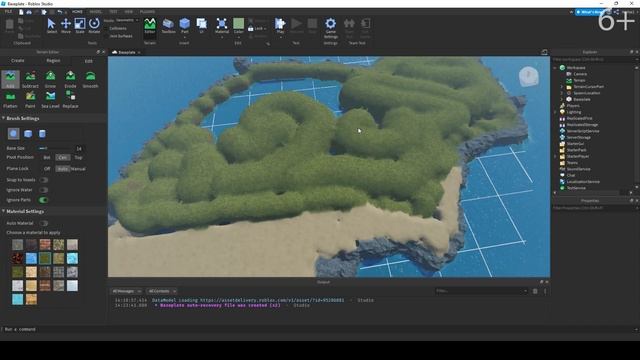Toggle Snap to Voxels switch

click(44, 180)
